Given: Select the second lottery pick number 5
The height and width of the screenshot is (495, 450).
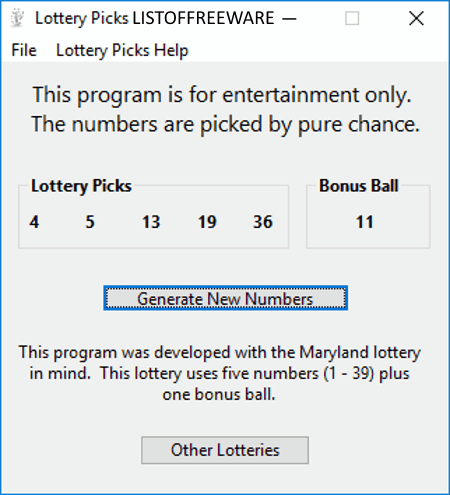Looking at the screenshot, I should pos(90,222).
